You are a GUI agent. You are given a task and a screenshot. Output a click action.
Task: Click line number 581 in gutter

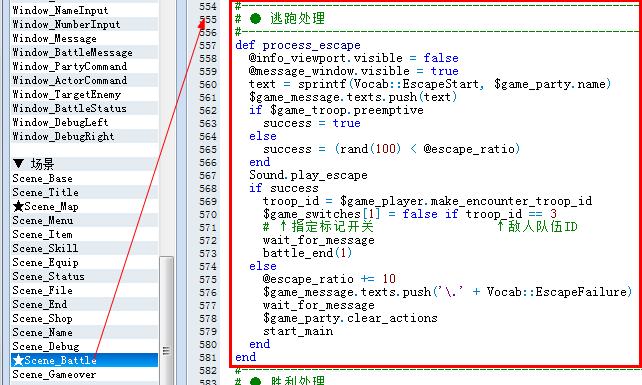(x=208, y=357)
